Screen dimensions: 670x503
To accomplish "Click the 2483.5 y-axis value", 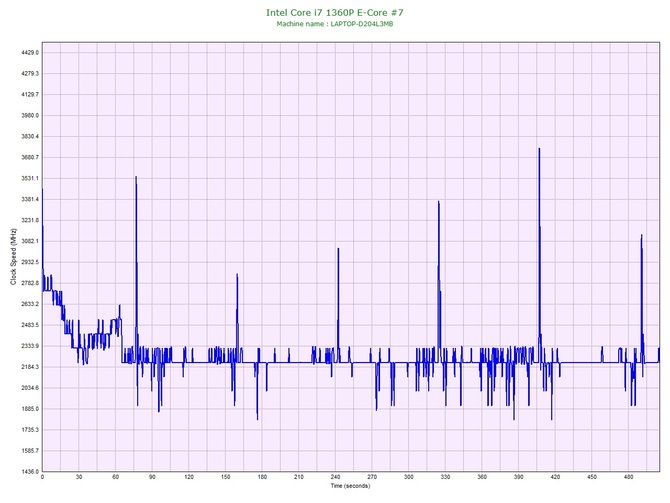I will click(30, 325).
